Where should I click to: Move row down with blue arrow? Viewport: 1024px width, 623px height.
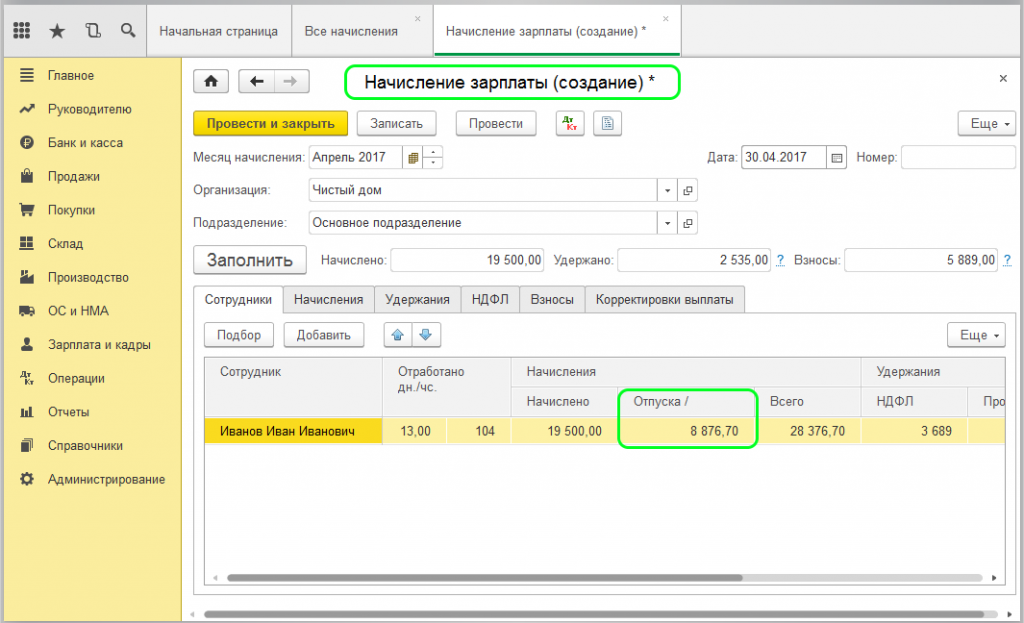coord(426,335)
